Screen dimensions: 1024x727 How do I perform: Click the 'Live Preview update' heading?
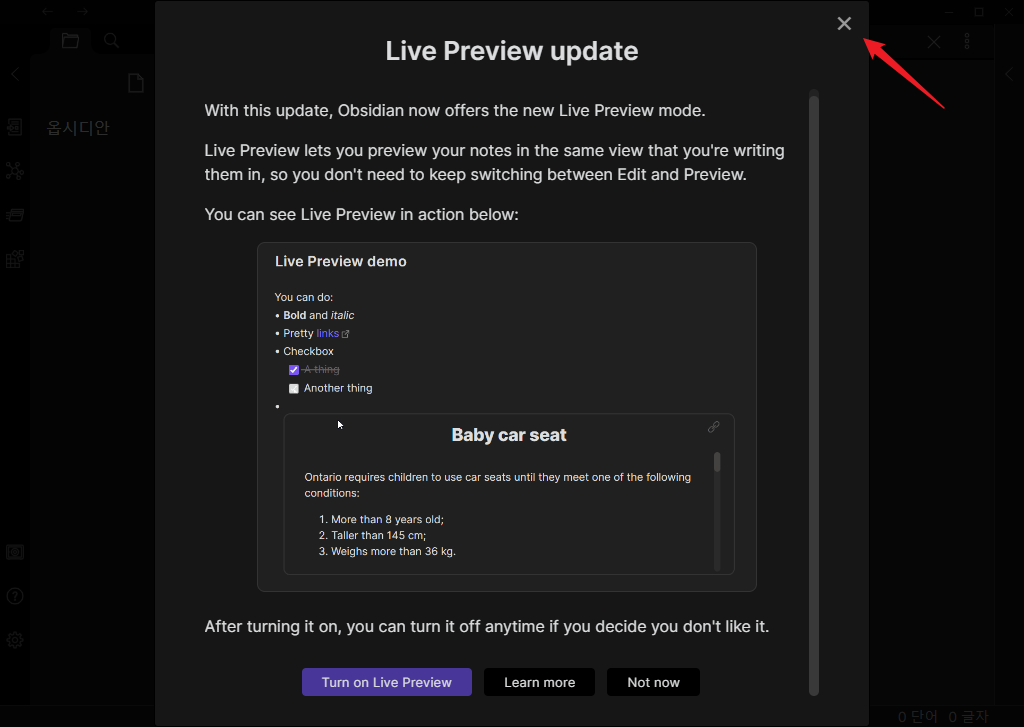pos(512,51)
